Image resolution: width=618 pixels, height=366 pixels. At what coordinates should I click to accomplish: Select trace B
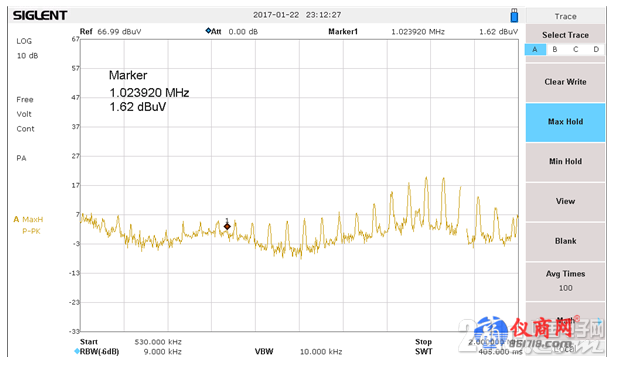coord(555,49)
